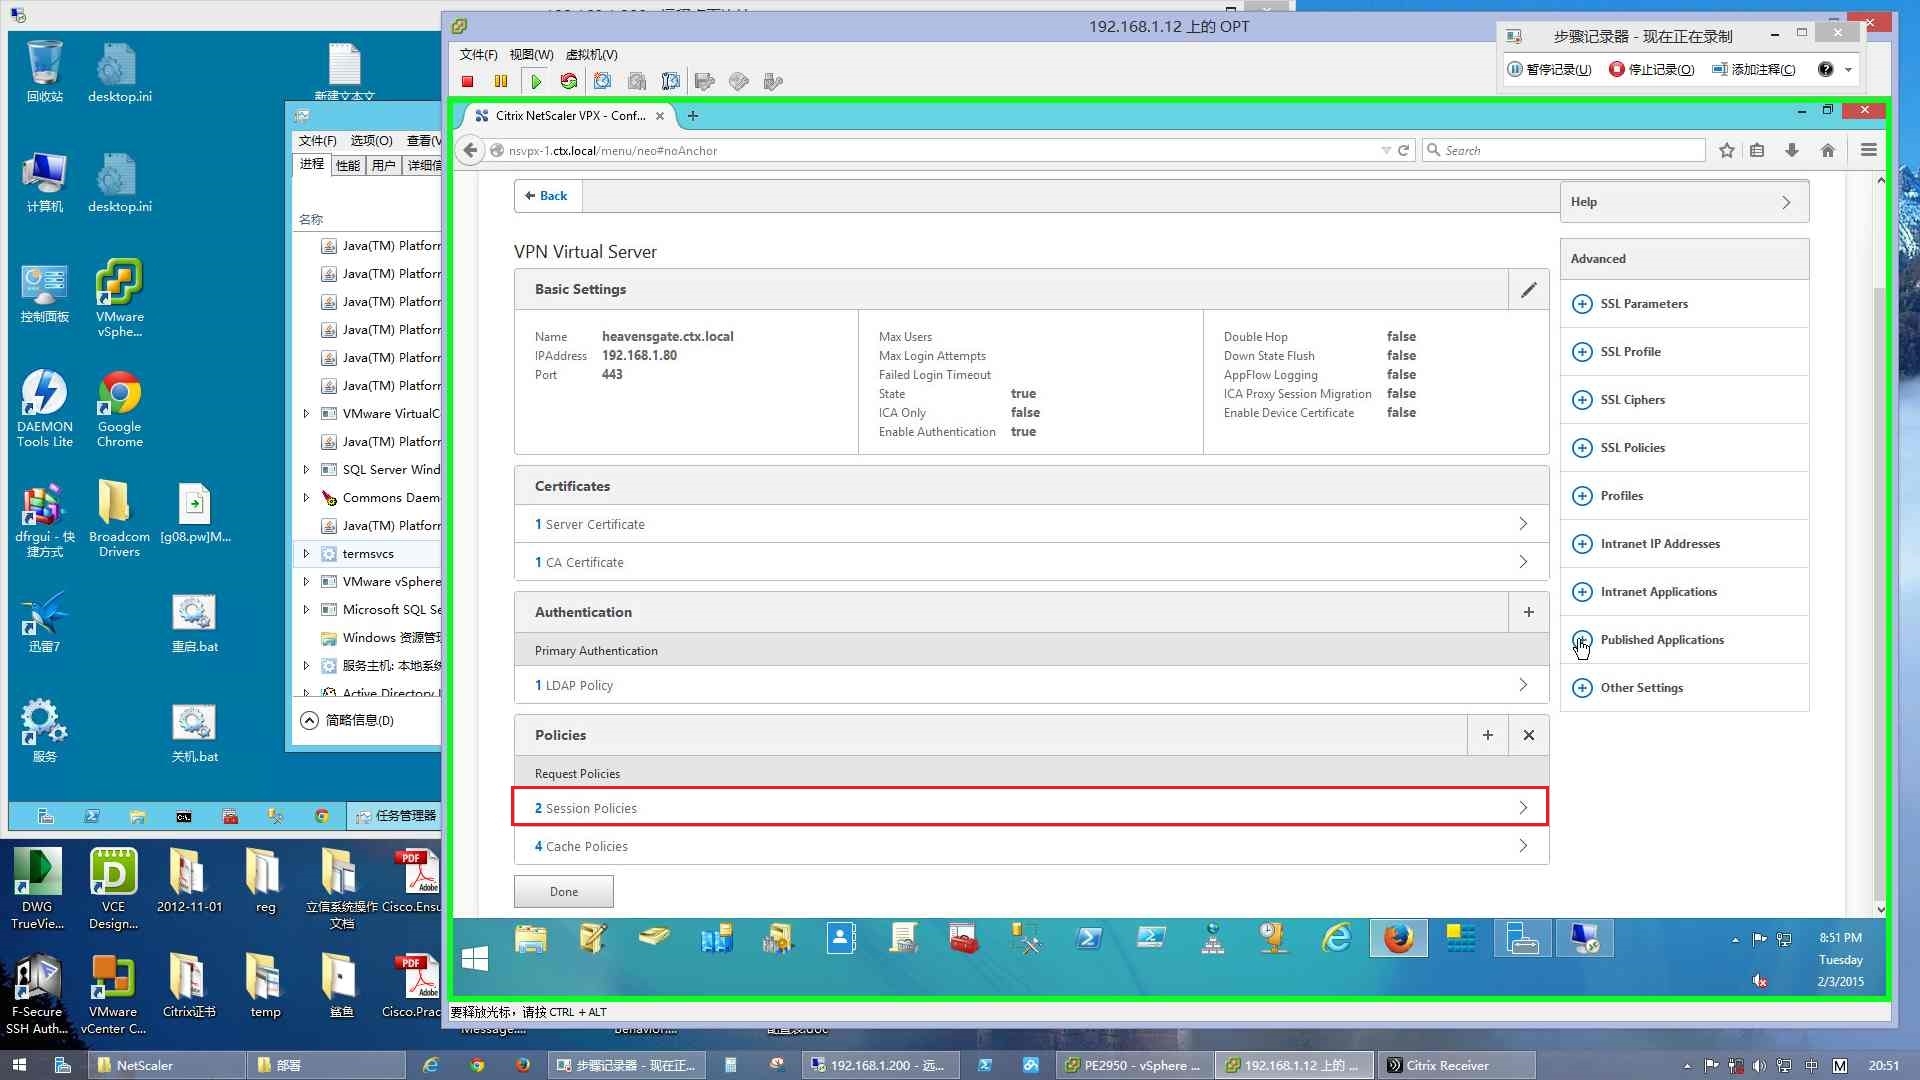
Task: Open Firefox downloads arrow icon
Action: (x=1792, y=150)
